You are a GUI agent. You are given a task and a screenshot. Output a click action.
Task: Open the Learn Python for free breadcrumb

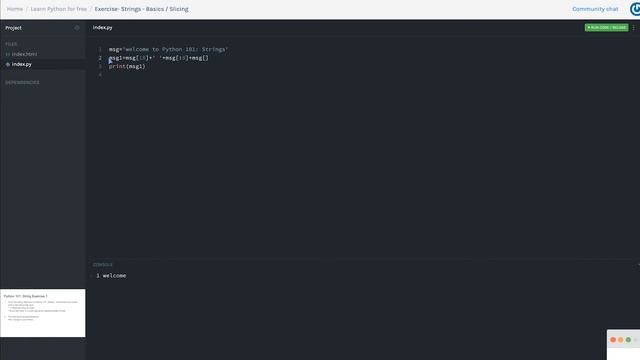(x=59, y=9)
